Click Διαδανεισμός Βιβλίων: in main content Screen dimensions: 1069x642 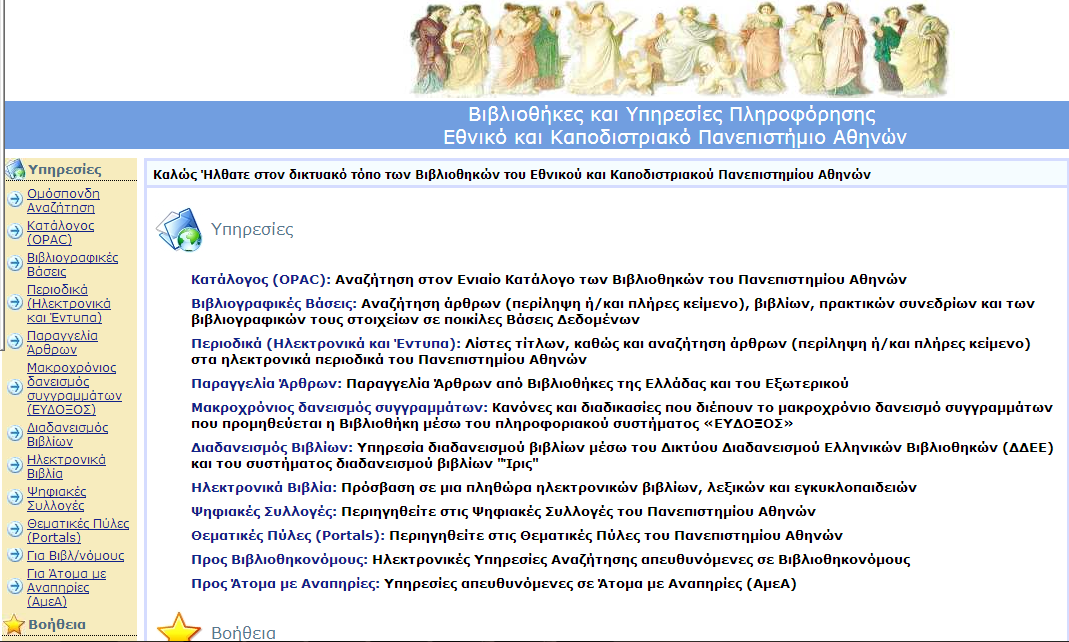pos(271,448)
